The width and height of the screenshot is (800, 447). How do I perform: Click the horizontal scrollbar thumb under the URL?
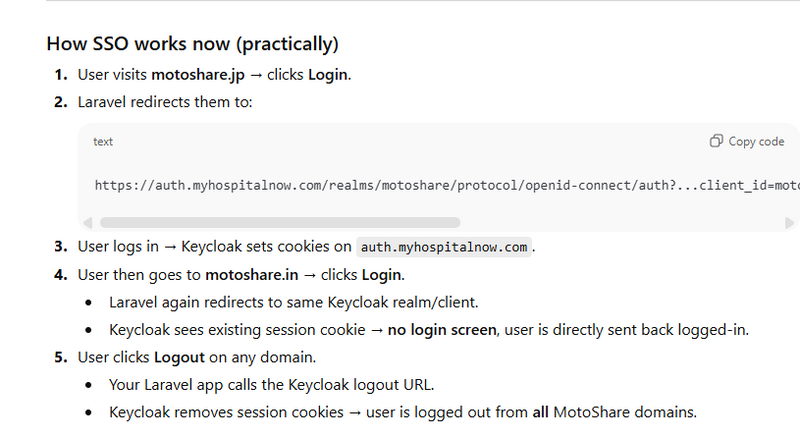pos(280,222)
